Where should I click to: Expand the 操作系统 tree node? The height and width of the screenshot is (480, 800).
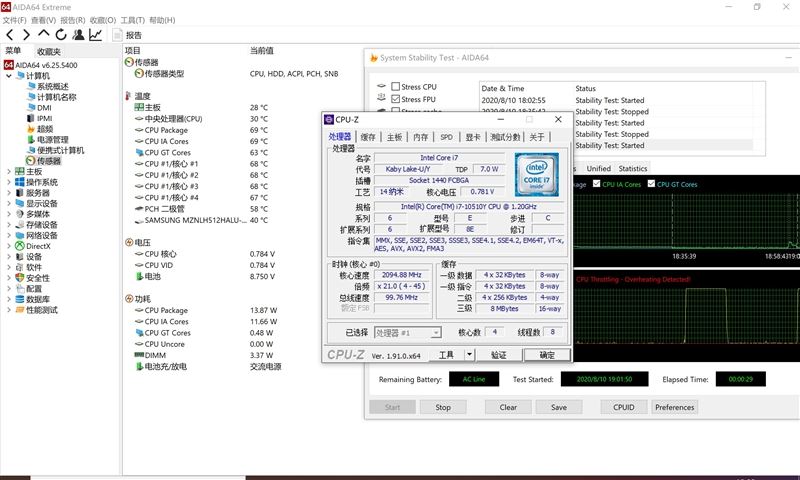pyautogui.click(x=9, y=182)
